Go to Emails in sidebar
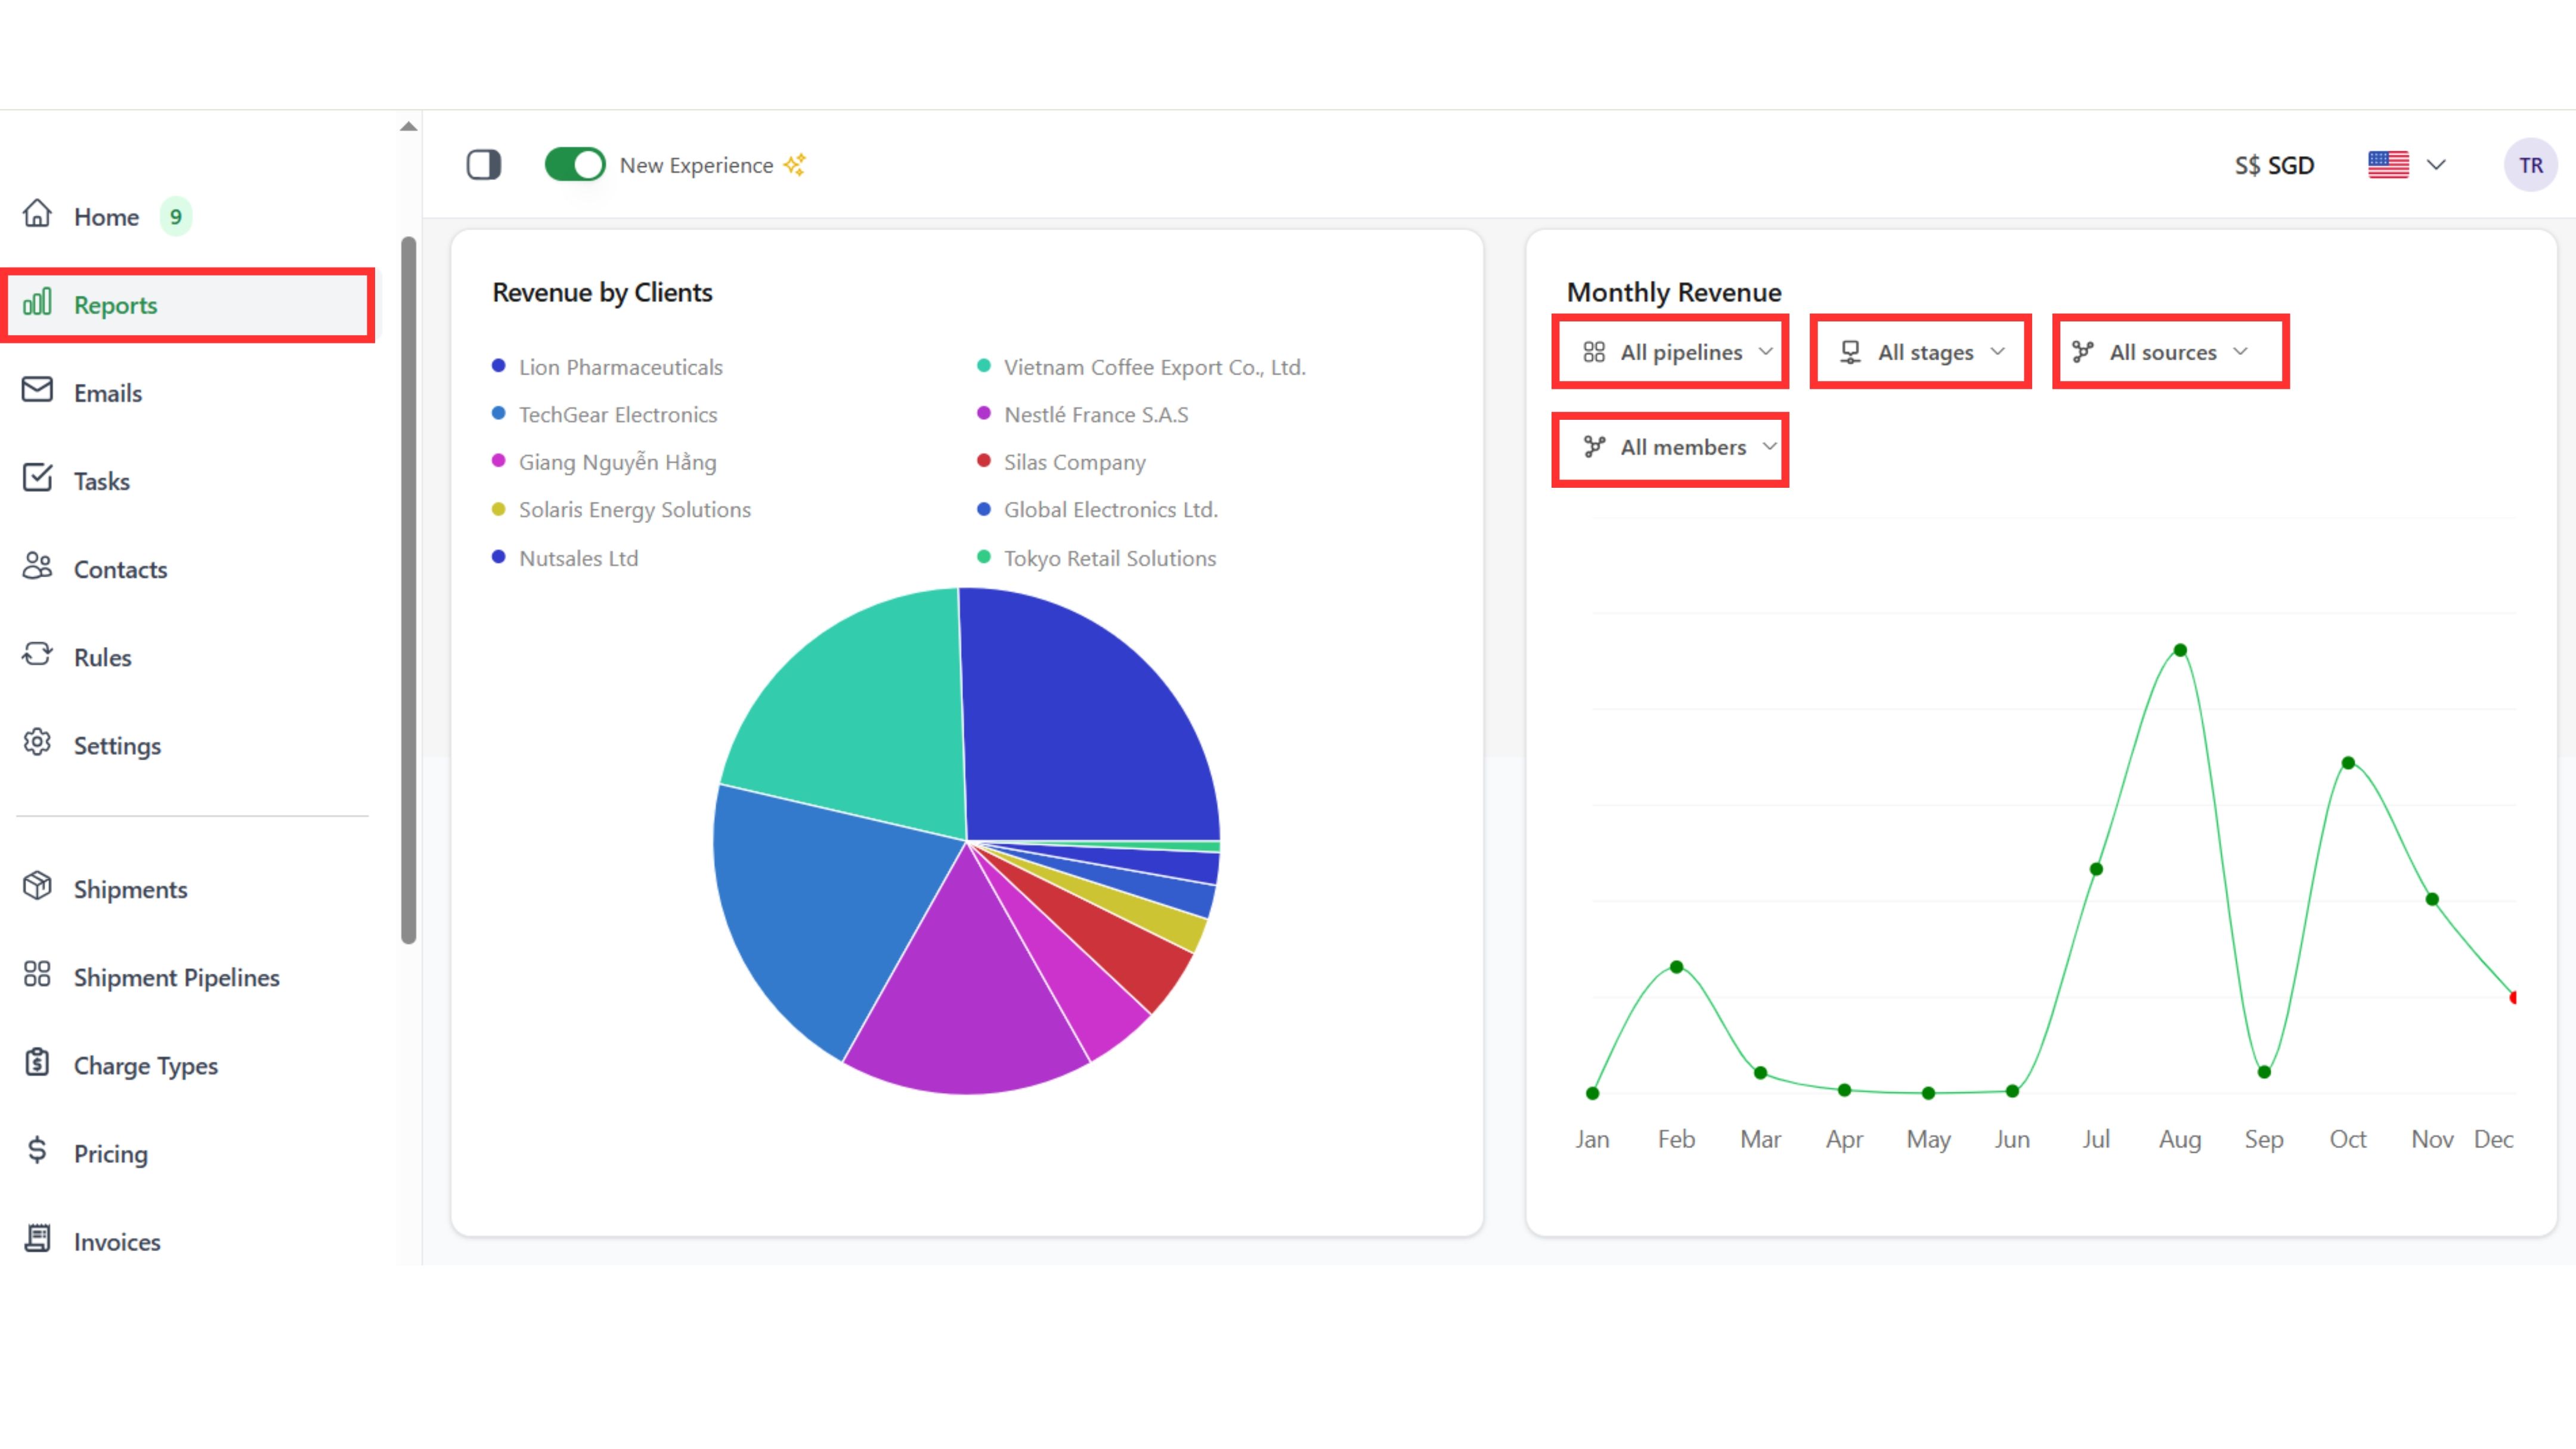The height and width of the screenshot is (1449, 2576). 107,393
